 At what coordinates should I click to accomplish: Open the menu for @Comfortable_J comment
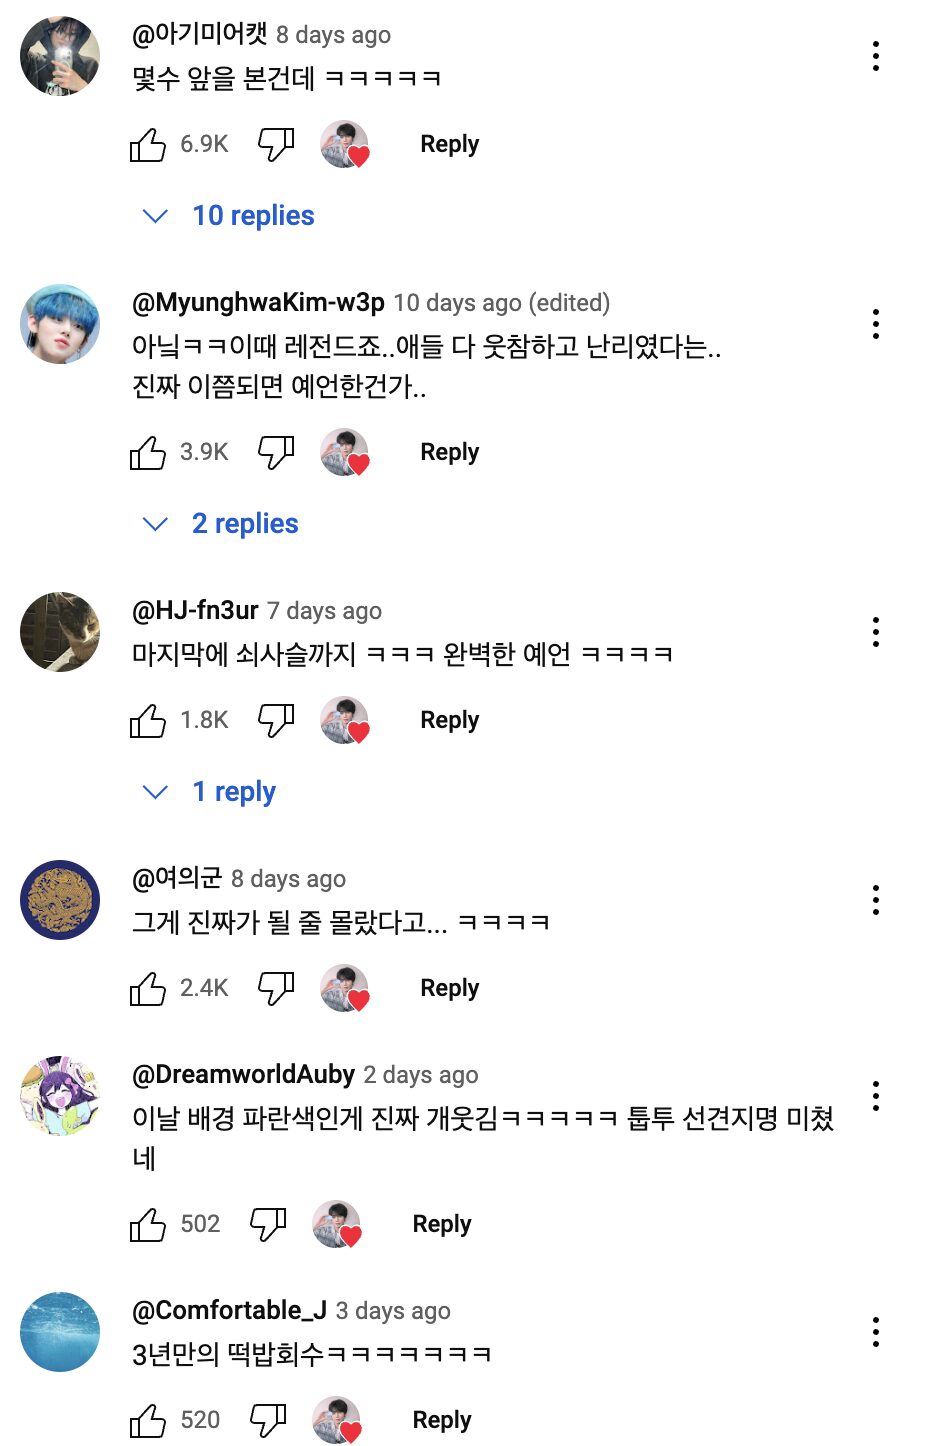pyautogui.click(x=876, y=1332)
